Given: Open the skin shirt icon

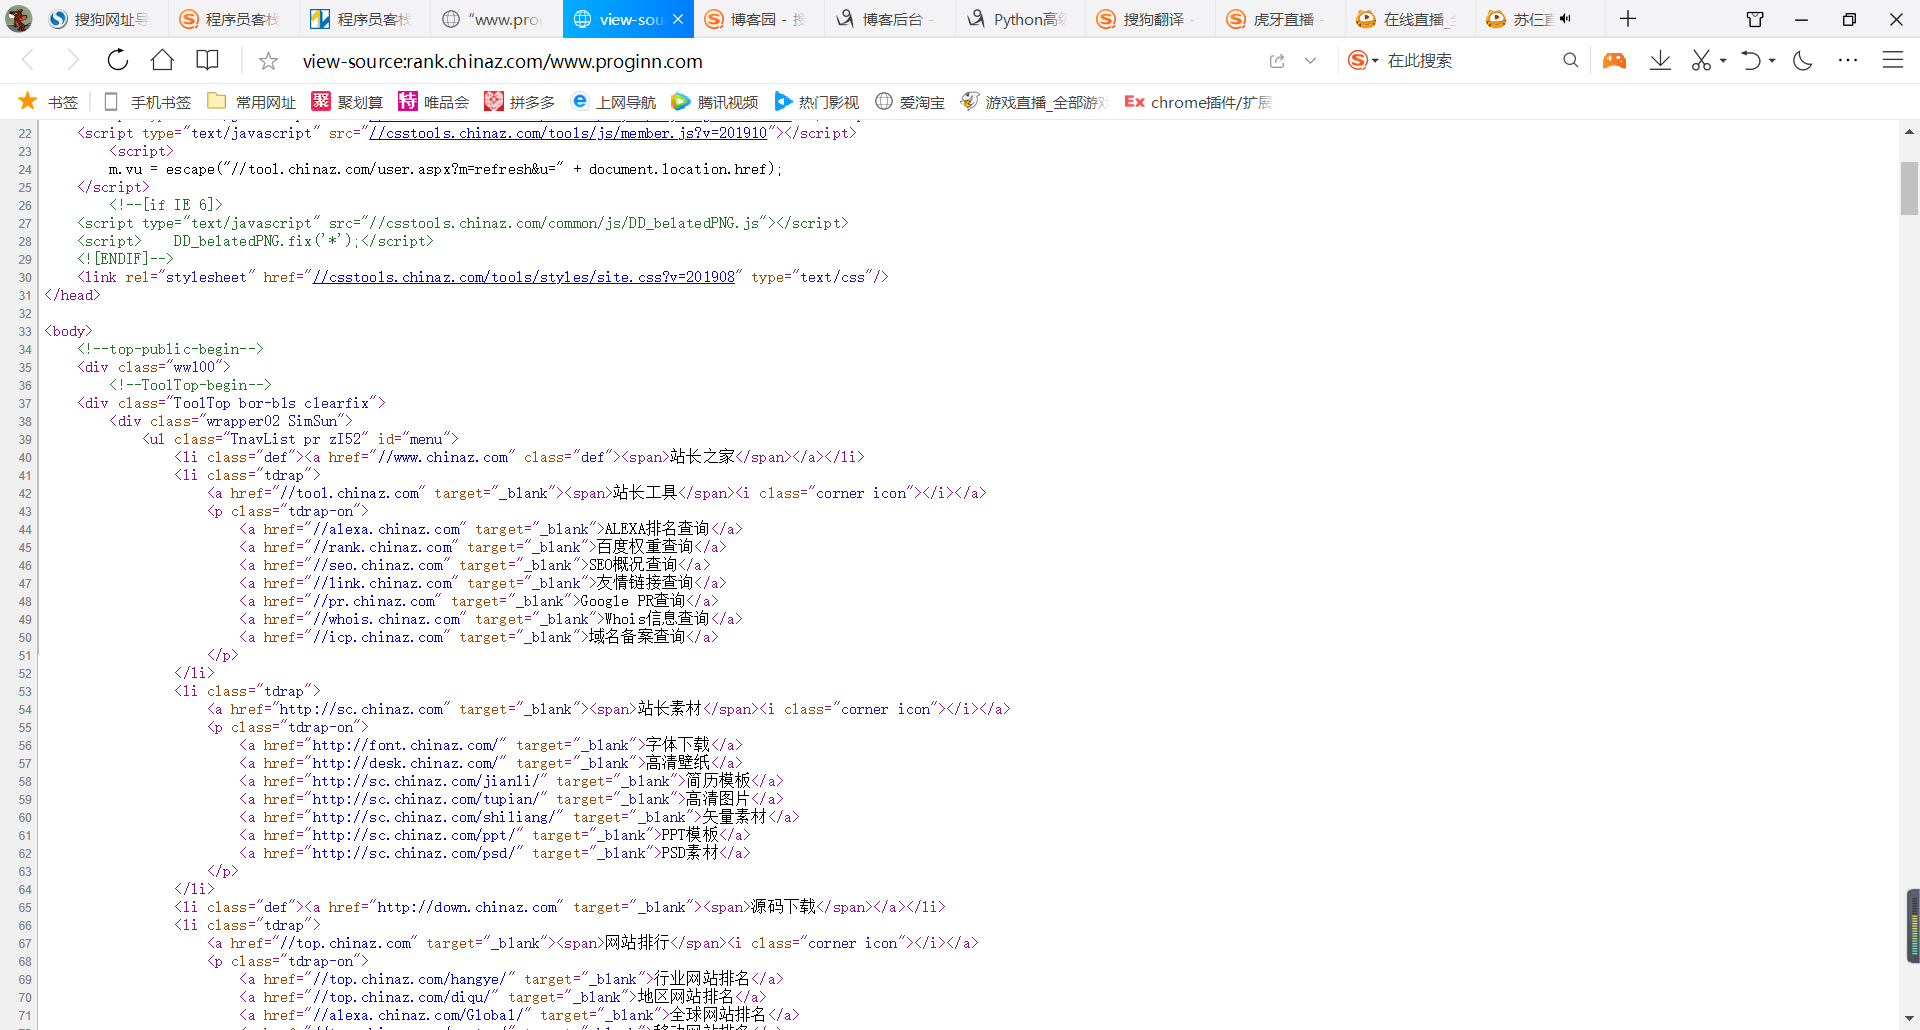Looking at the screenshot, I should pos(1755,19).
